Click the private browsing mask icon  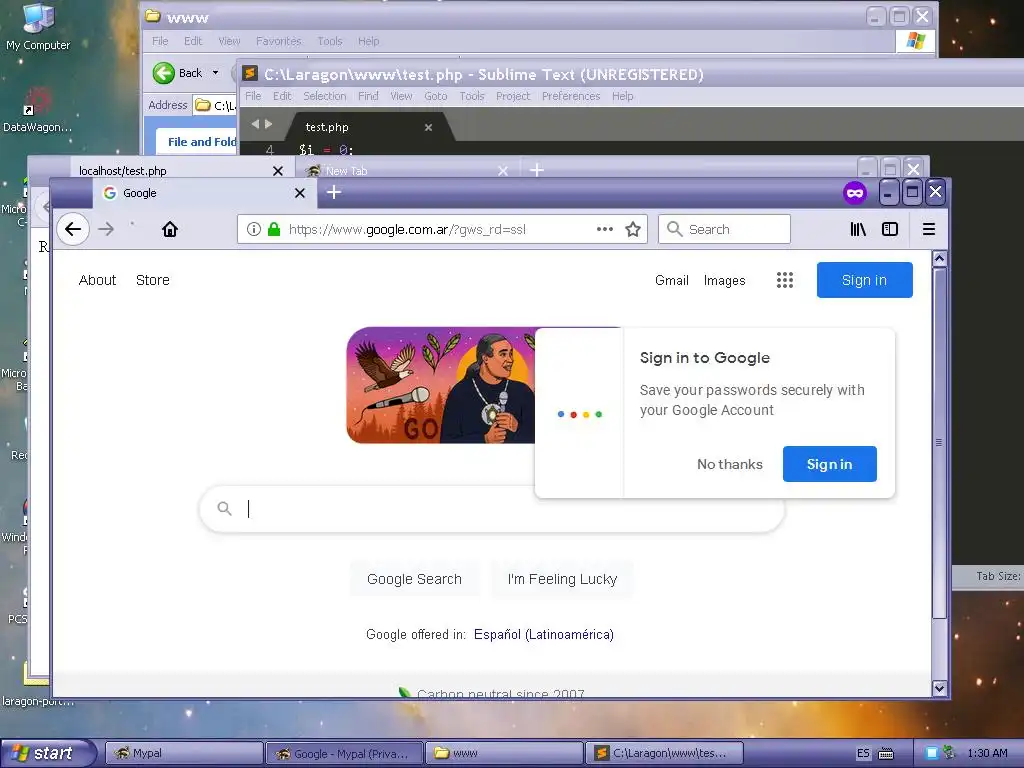[855, 193]
